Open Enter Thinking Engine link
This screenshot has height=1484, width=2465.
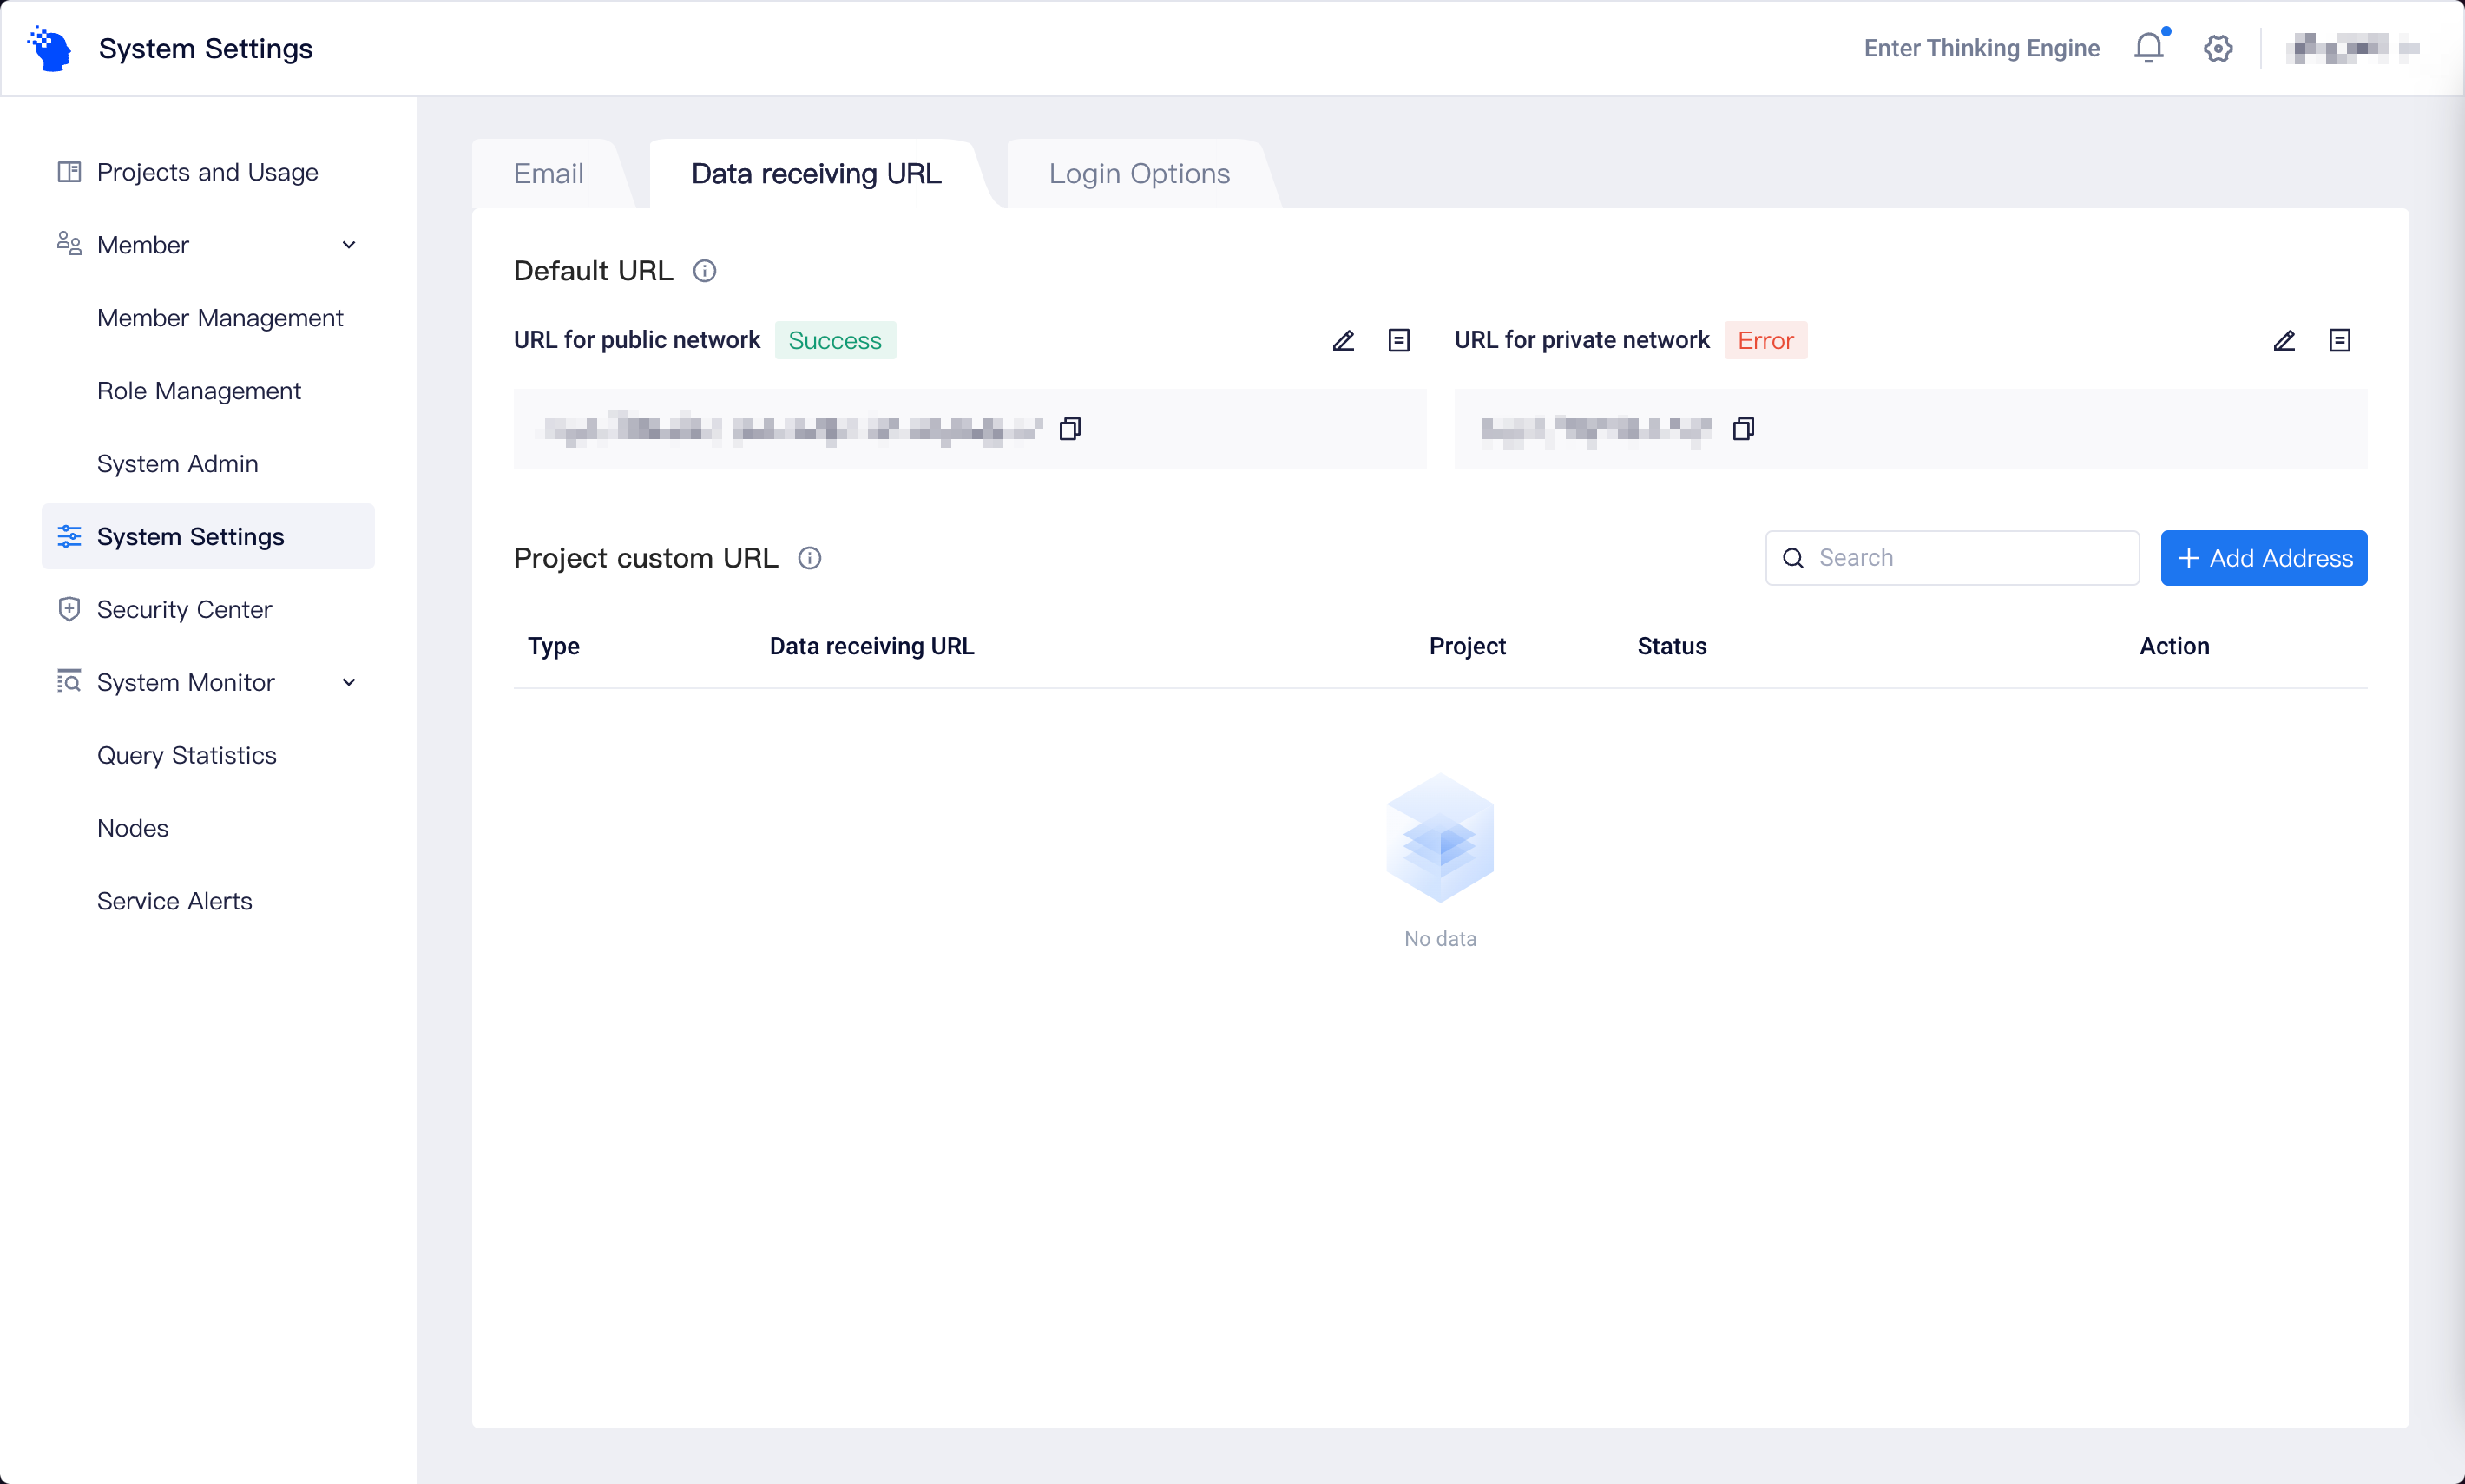1982,47
